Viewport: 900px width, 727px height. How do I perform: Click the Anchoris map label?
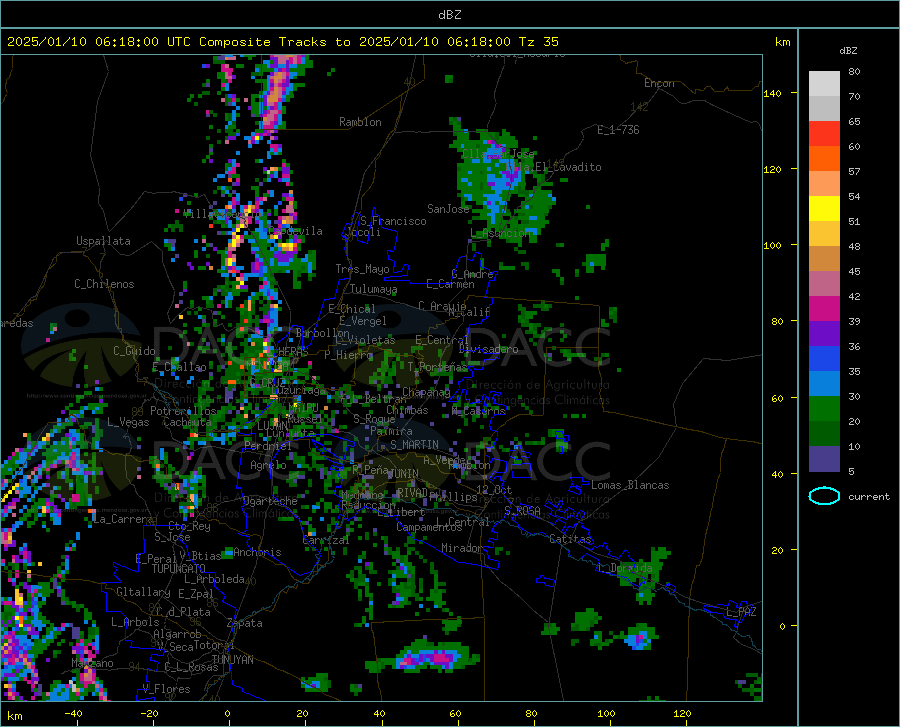257,553
